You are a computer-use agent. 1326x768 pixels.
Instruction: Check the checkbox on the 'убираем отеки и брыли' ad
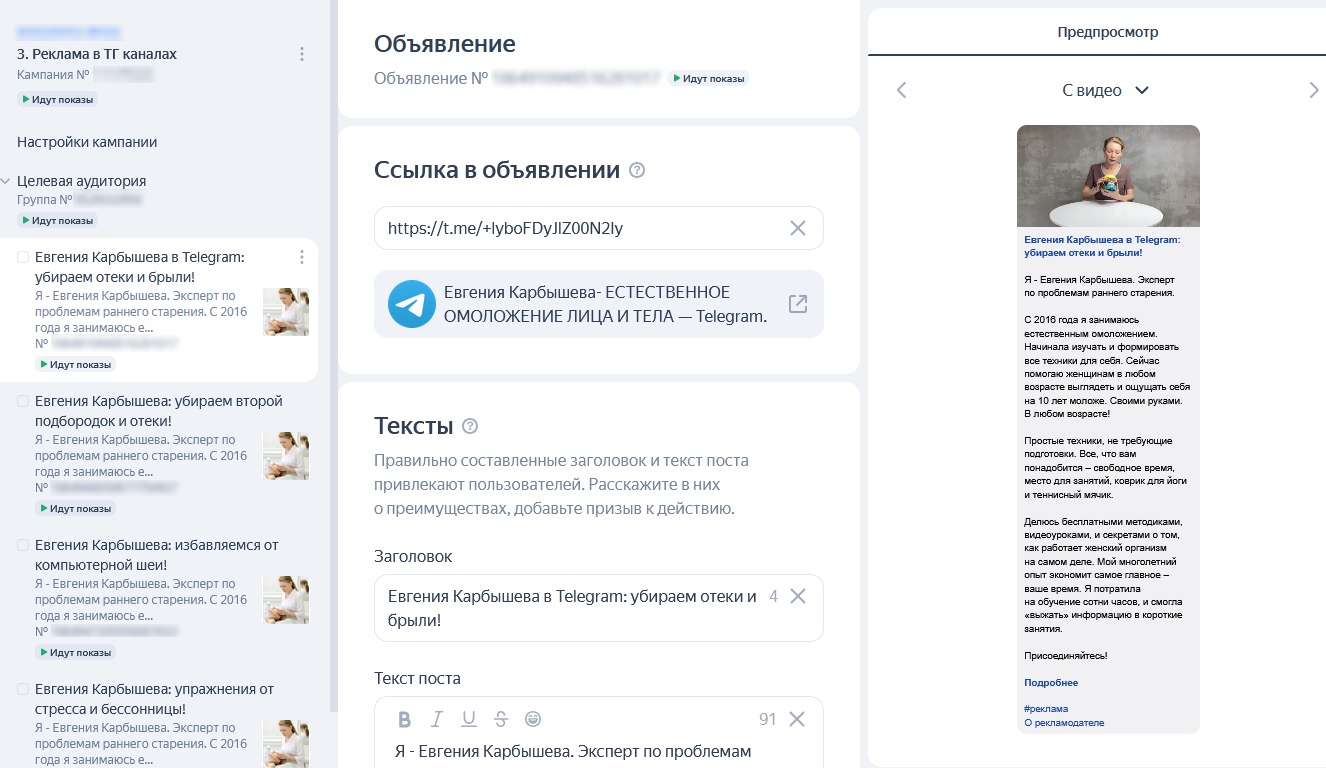coord(24,256)
